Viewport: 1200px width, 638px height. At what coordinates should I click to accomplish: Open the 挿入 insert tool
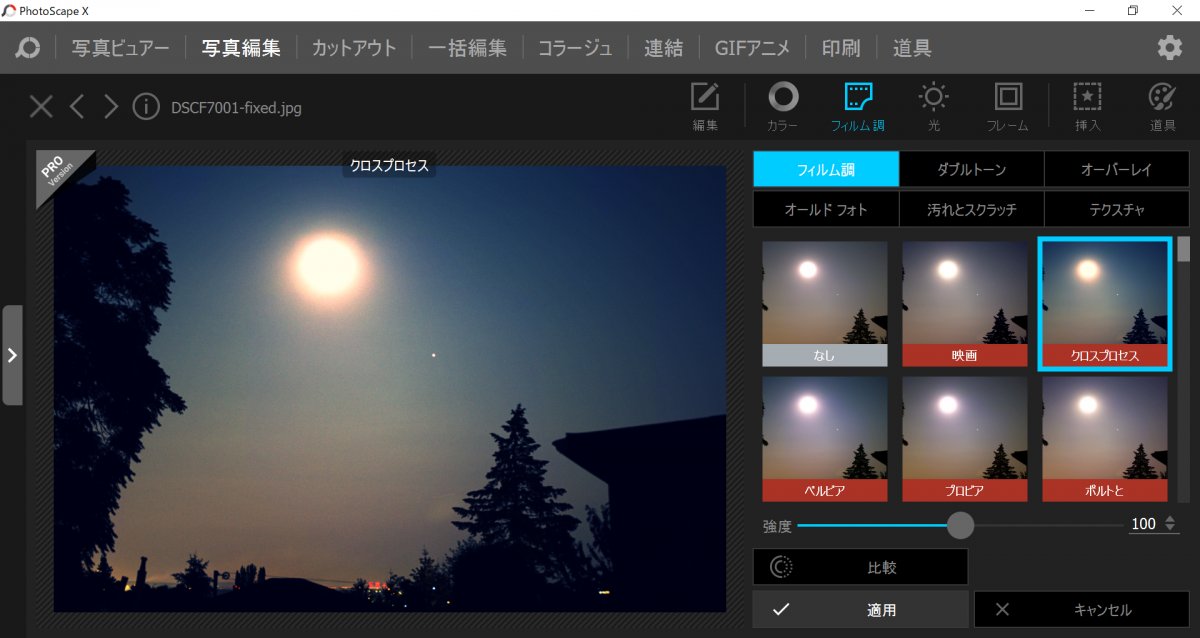click(x=1087, y=107)
